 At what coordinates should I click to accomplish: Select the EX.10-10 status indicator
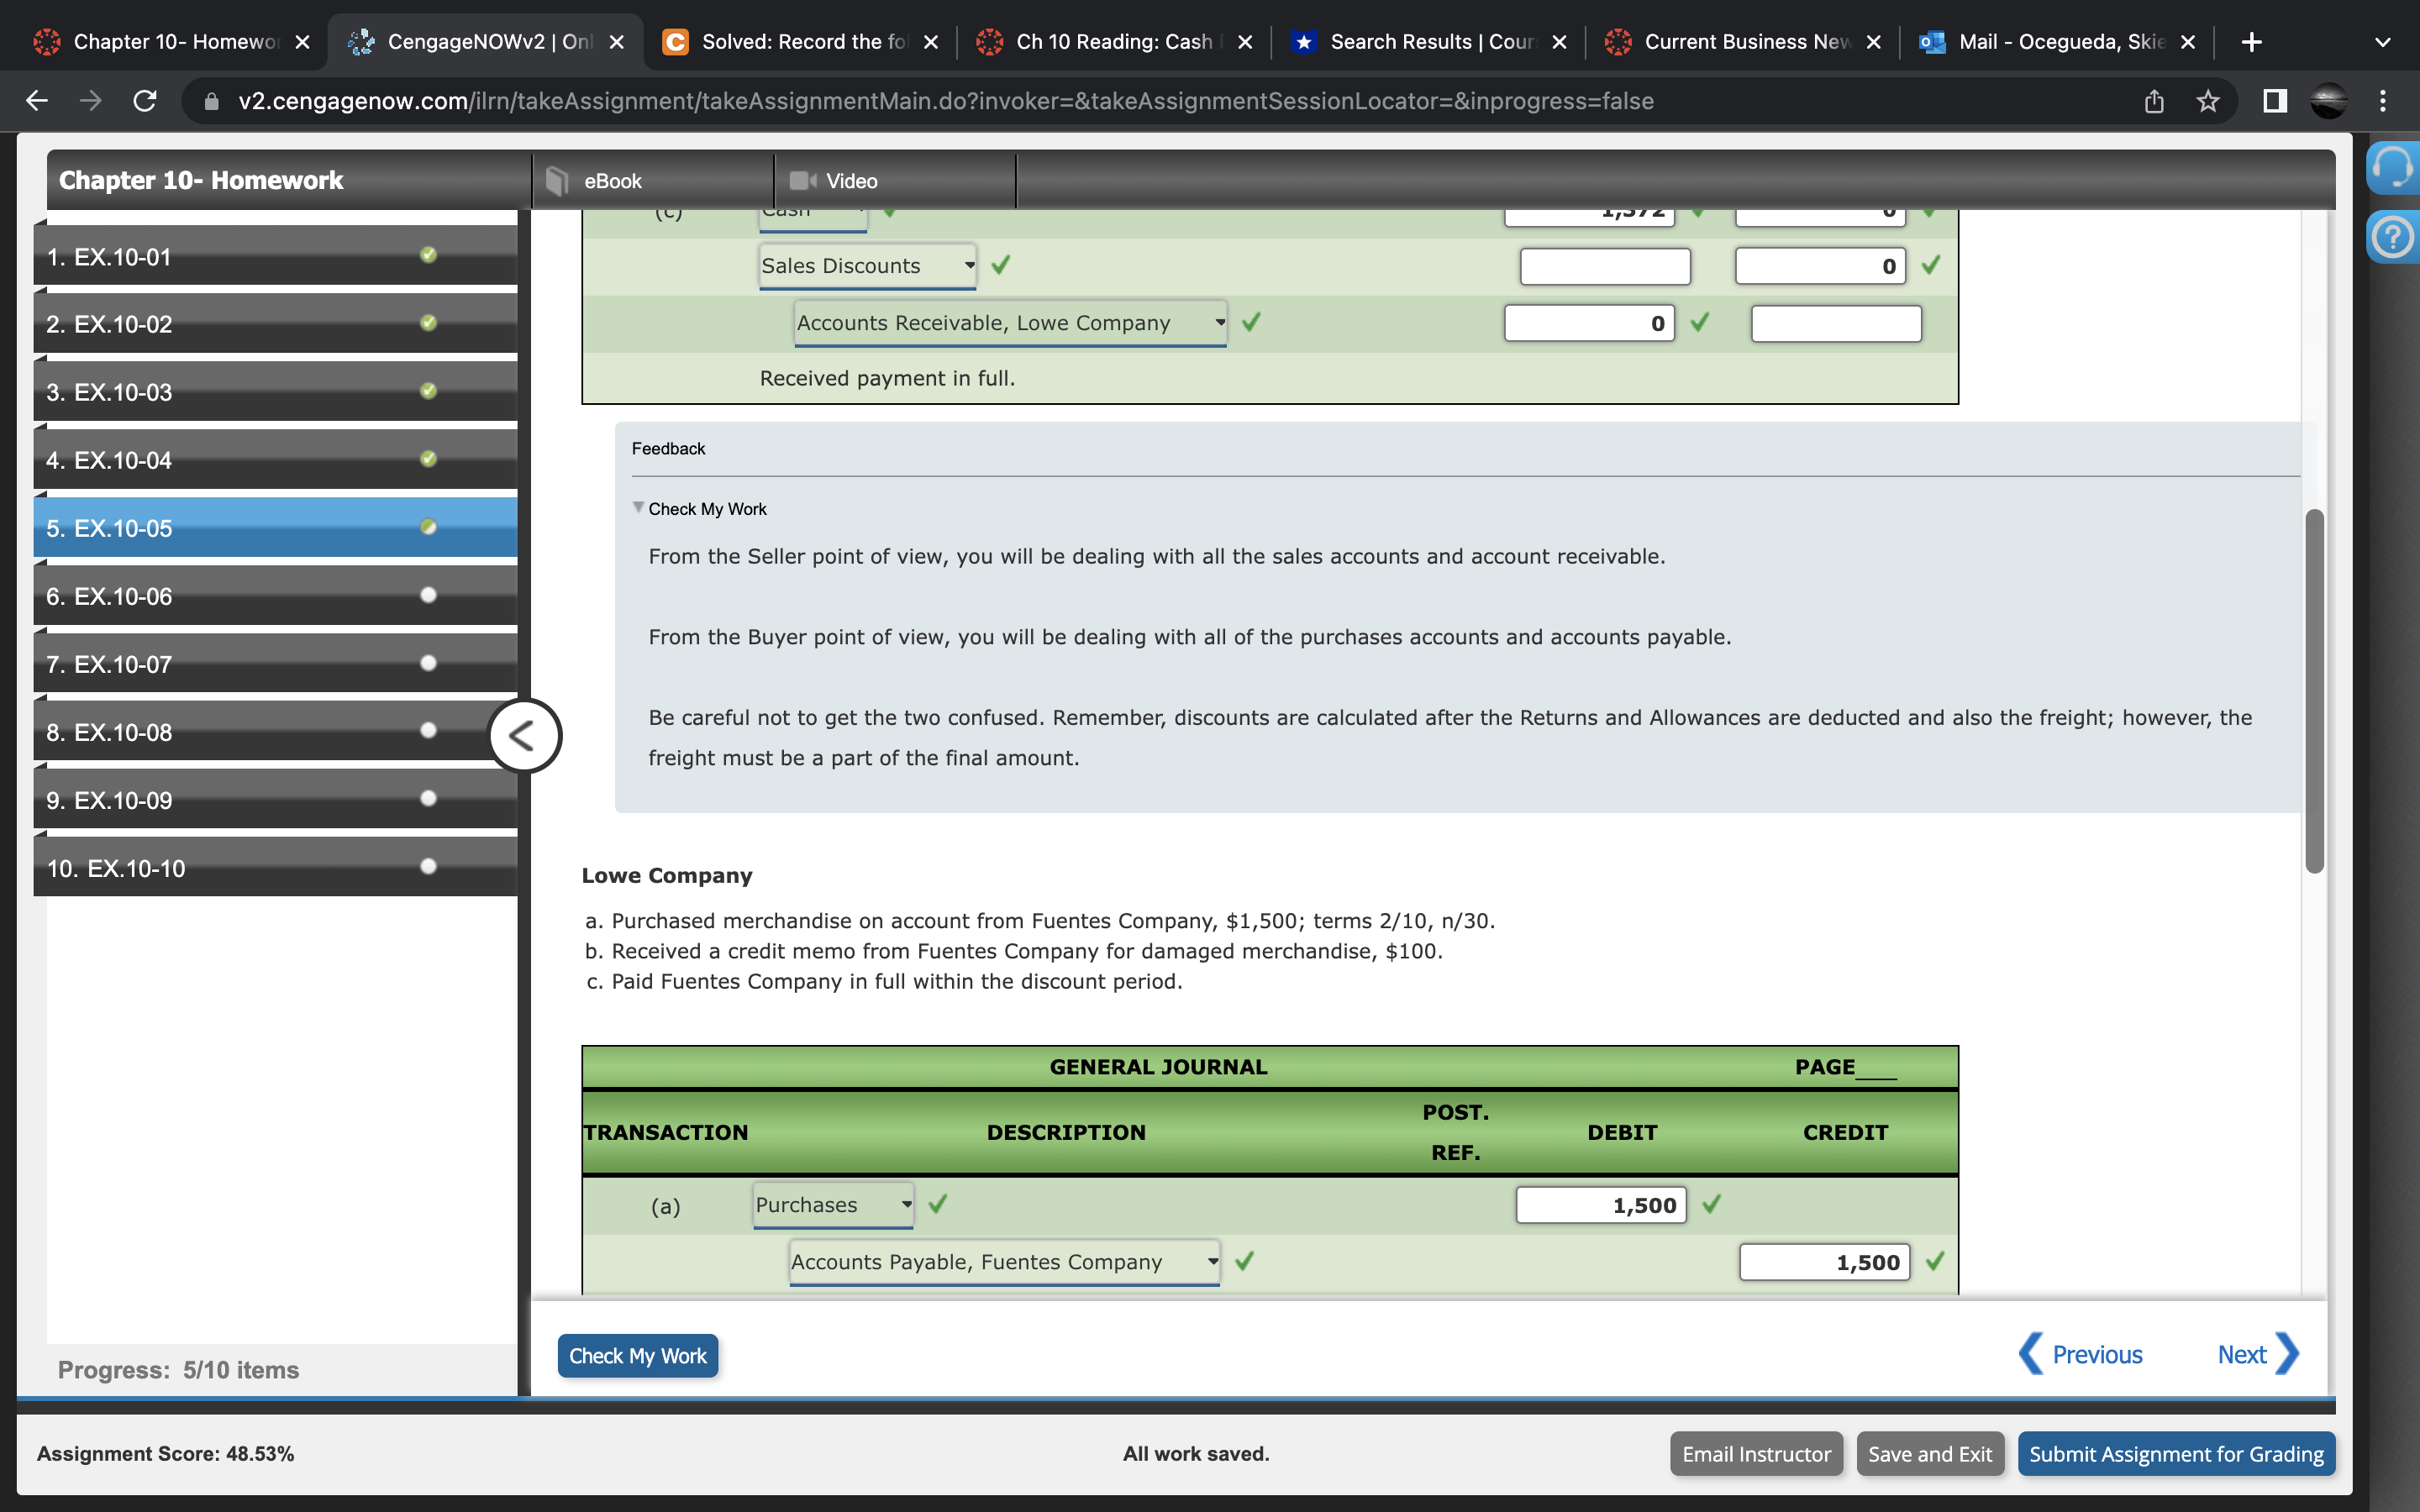(x=428, y=867)
